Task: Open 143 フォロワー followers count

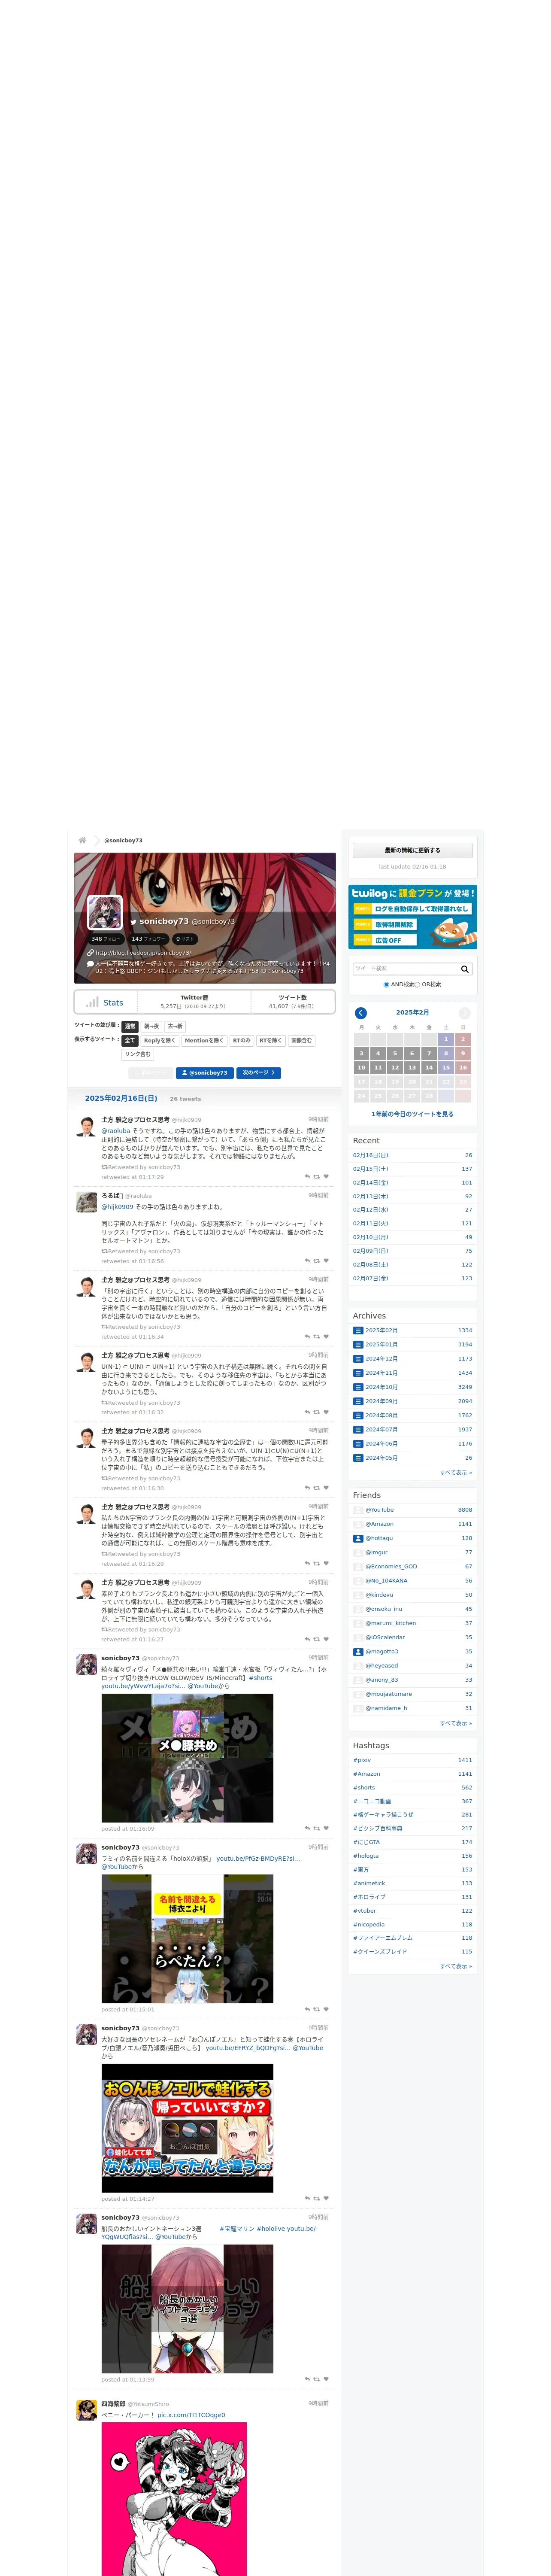Action: pos(148,939)
